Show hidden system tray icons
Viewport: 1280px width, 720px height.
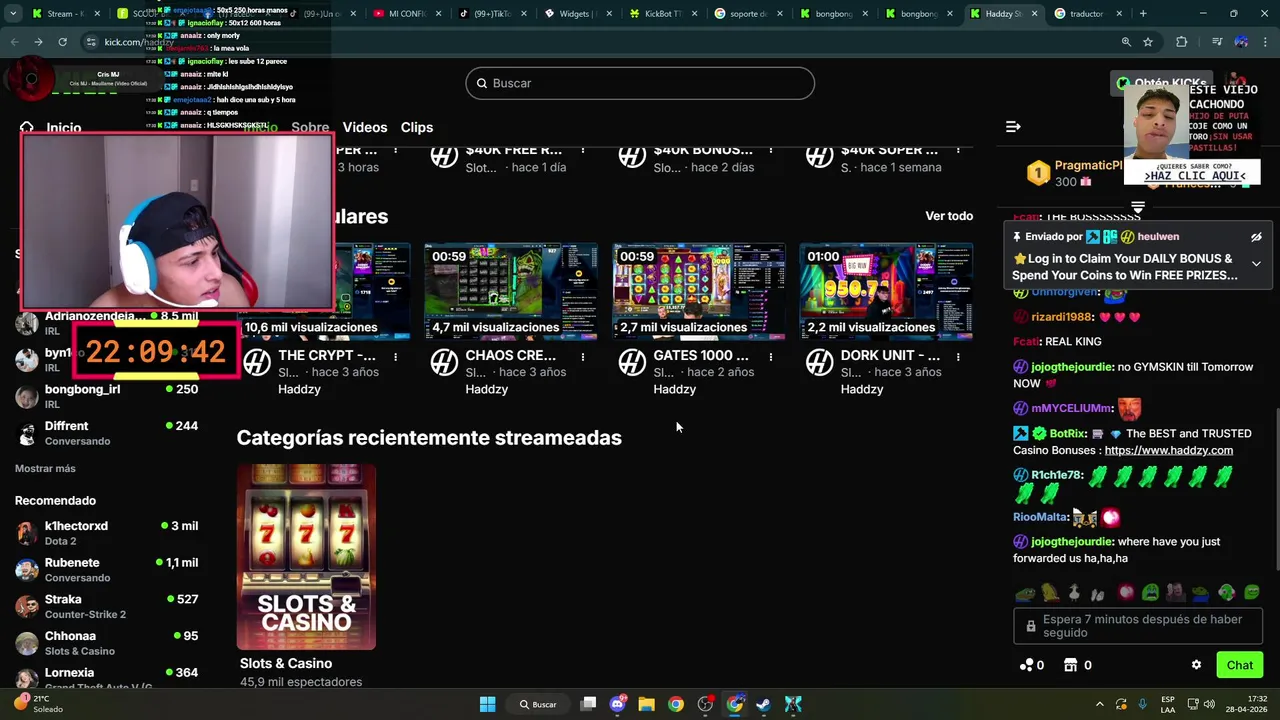tap(1100, 704)
